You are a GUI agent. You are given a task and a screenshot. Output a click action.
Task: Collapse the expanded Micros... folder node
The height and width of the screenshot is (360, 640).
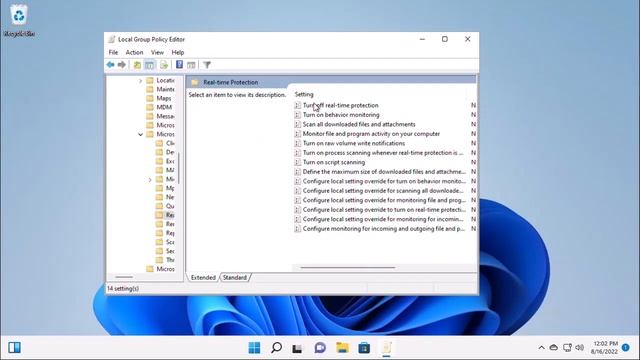pyautogui.click(x=140, y=134)
